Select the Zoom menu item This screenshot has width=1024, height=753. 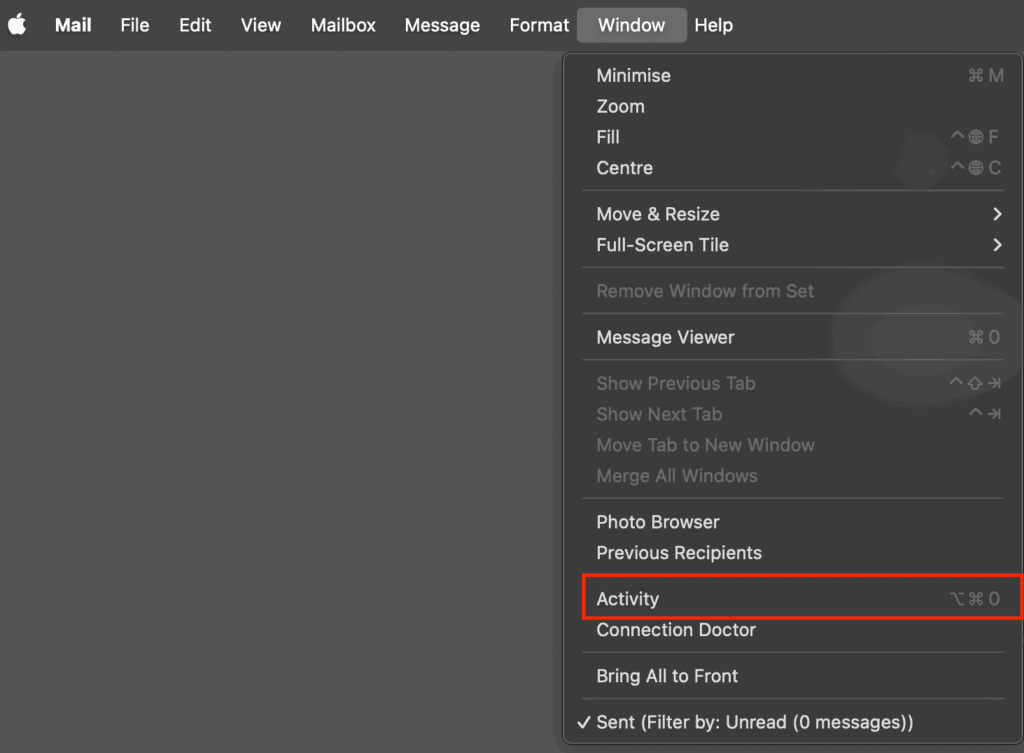[793, 106]
